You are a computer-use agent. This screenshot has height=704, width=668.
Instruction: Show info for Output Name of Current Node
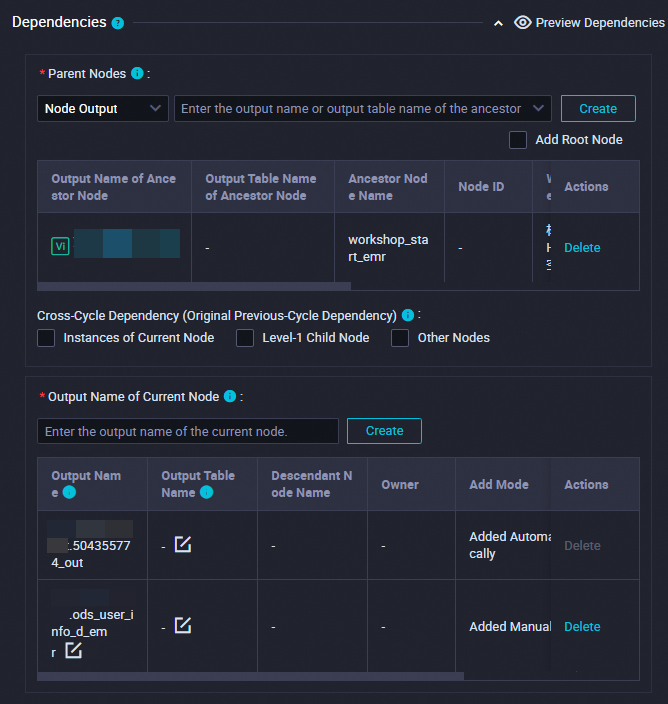[x=230, y=396]
